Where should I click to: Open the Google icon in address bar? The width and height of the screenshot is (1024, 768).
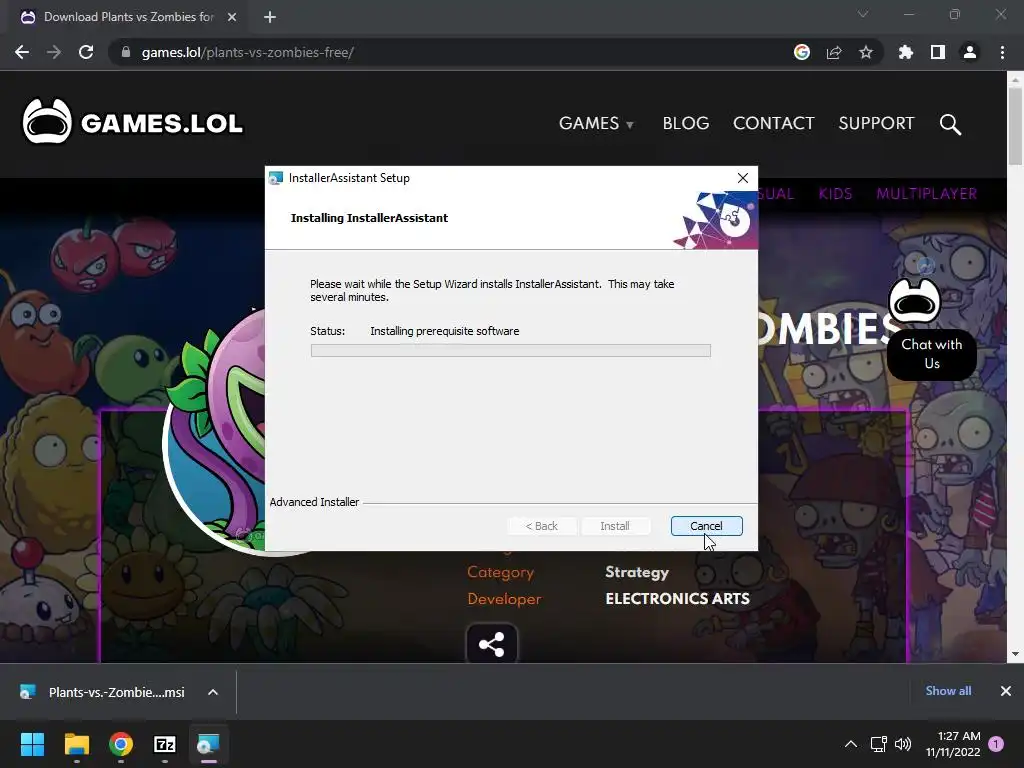click(x=802, y=52)
